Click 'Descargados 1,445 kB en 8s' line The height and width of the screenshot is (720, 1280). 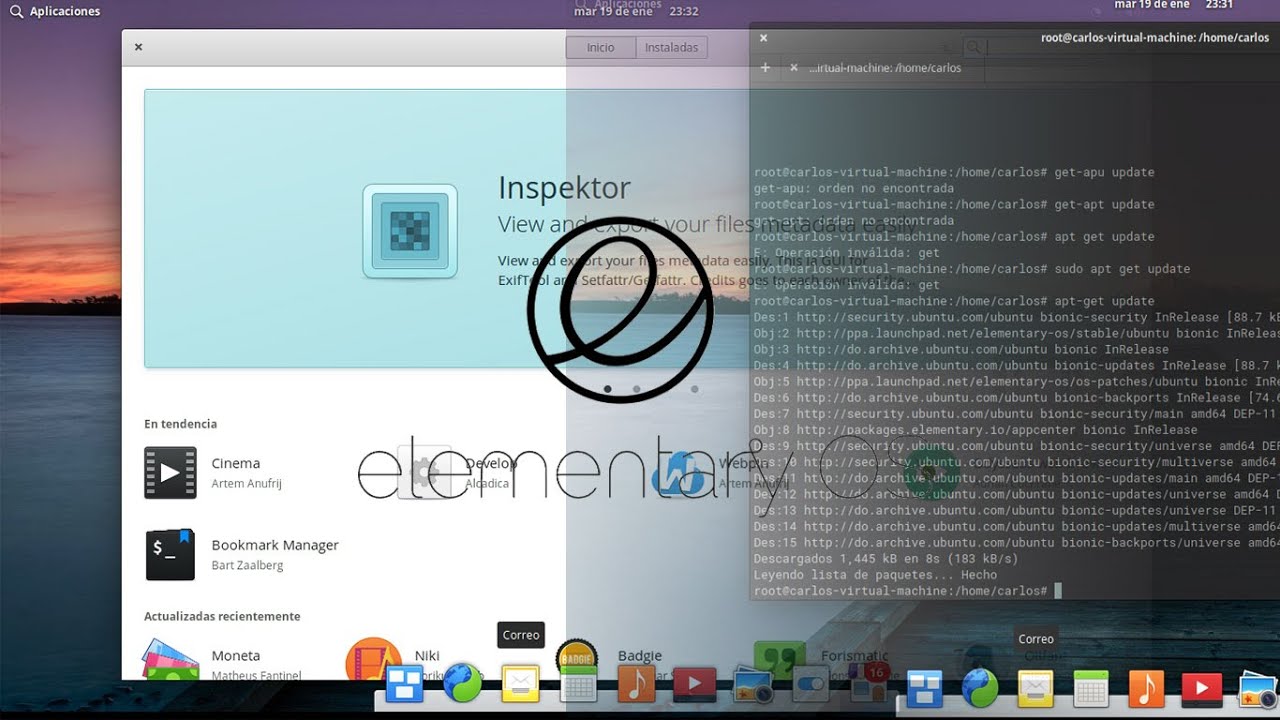pyautogui.click(x=886, y=559)
